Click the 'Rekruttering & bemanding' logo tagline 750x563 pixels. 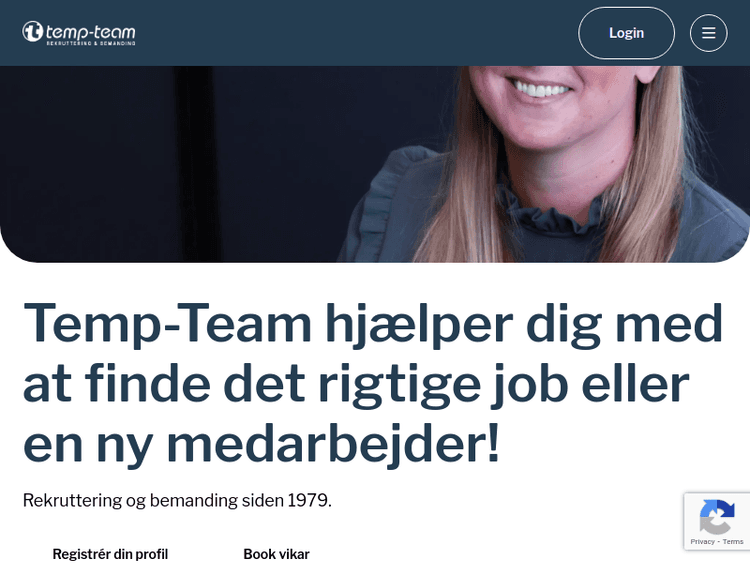coord(91,43)
